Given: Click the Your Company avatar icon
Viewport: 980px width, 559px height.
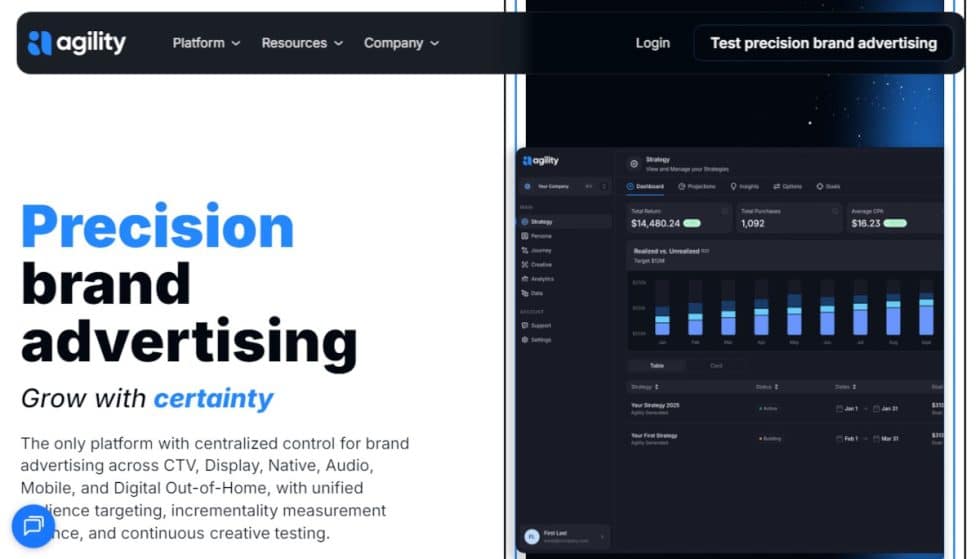Looking at the screenshot, I should [528, 186].
